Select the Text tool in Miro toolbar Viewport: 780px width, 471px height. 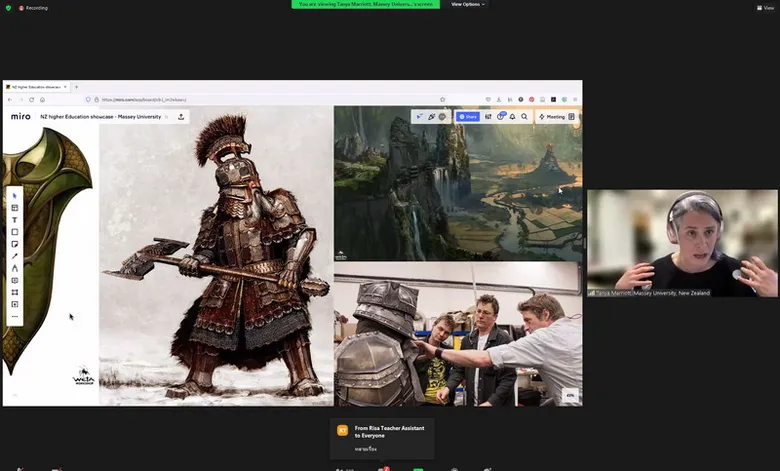pyautogui.click(x=14, y=220)
